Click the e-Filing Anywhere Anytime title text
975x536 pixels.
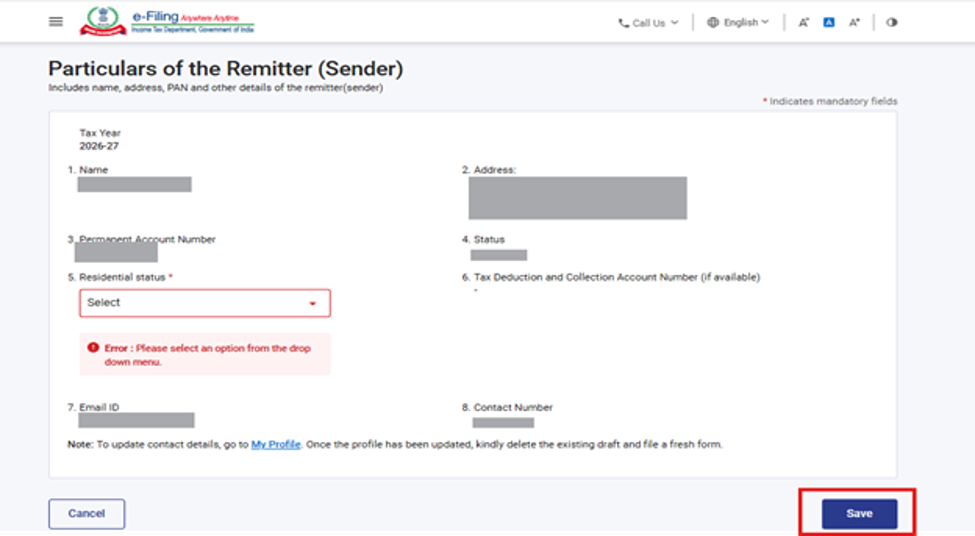(193, 17)
